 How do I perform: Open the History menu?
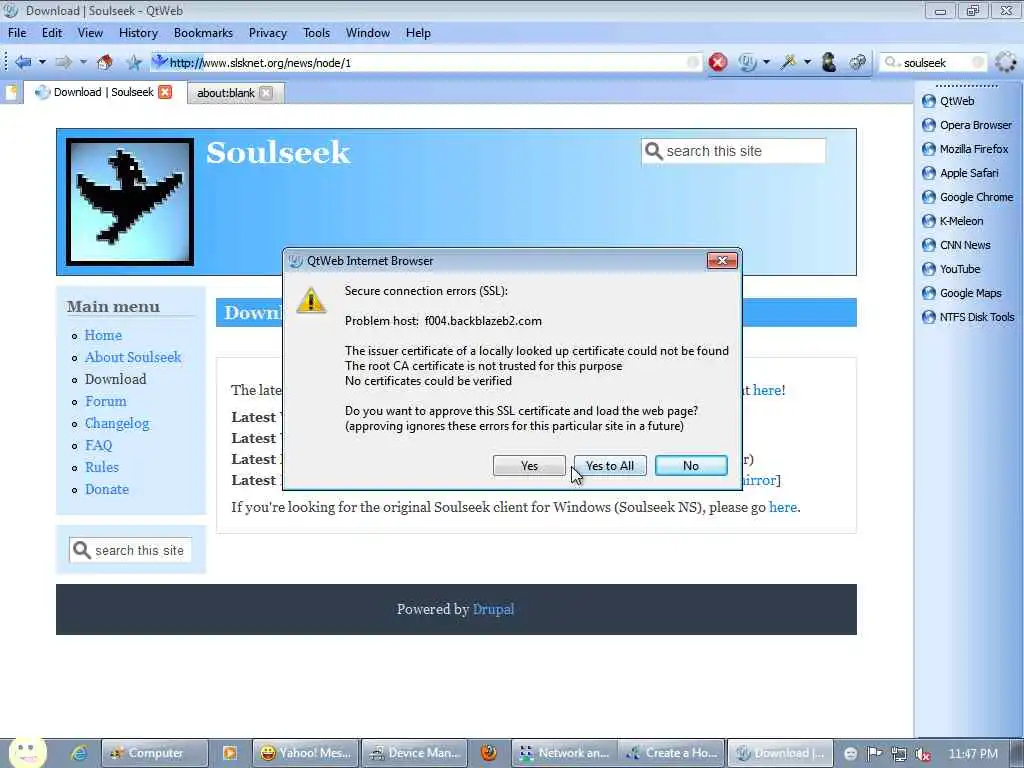click(138, 33)
